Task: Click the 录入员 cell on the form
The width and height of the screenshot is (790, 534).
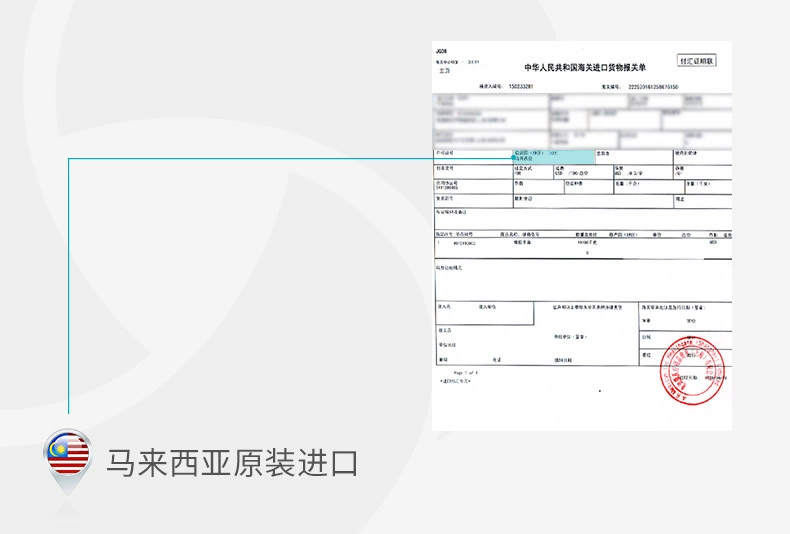Action: point(445,306)
